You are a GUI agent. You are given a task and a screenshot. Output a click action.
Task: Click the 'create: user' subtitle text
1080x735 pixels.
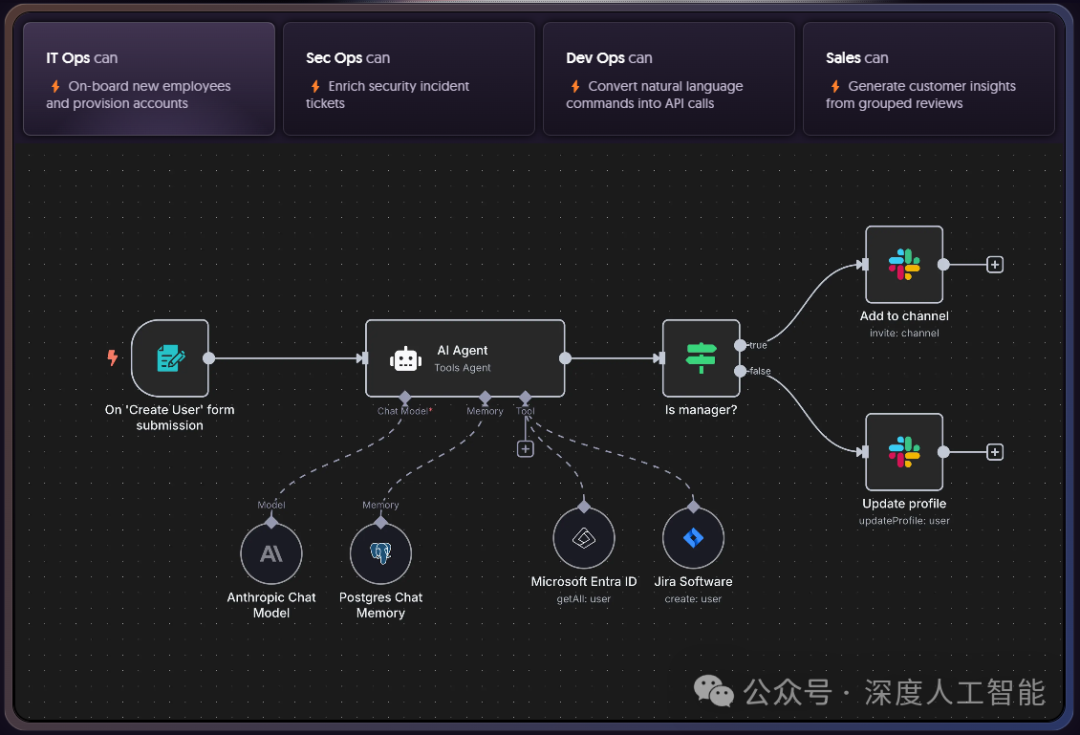pos(693,599)
